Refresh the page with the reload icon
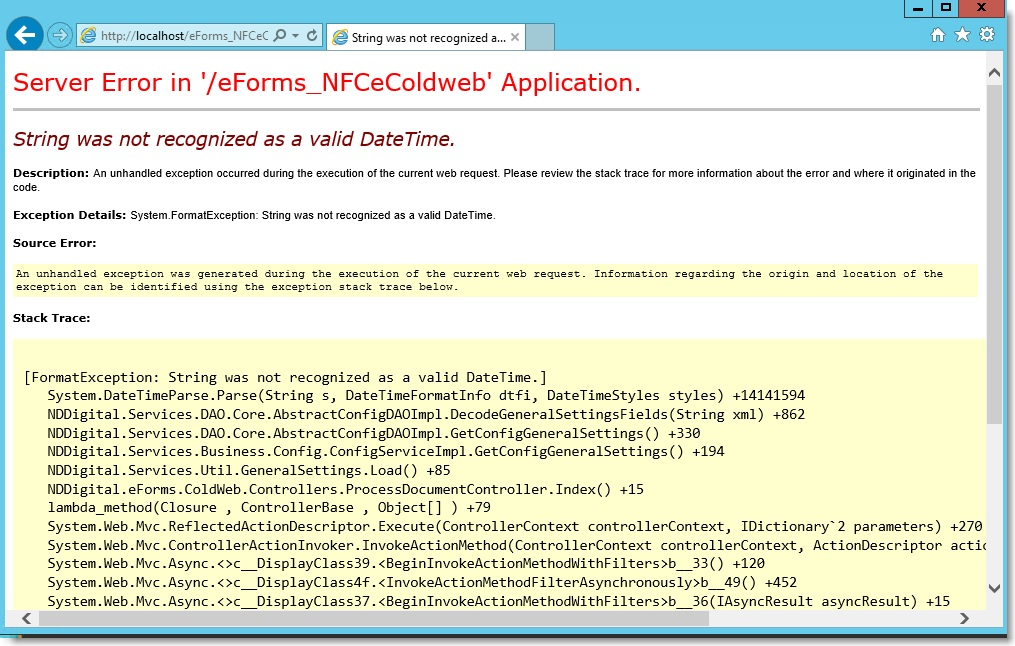This screenshot has height=646, width=1015. pyautogui.click(x=312, y=36)
